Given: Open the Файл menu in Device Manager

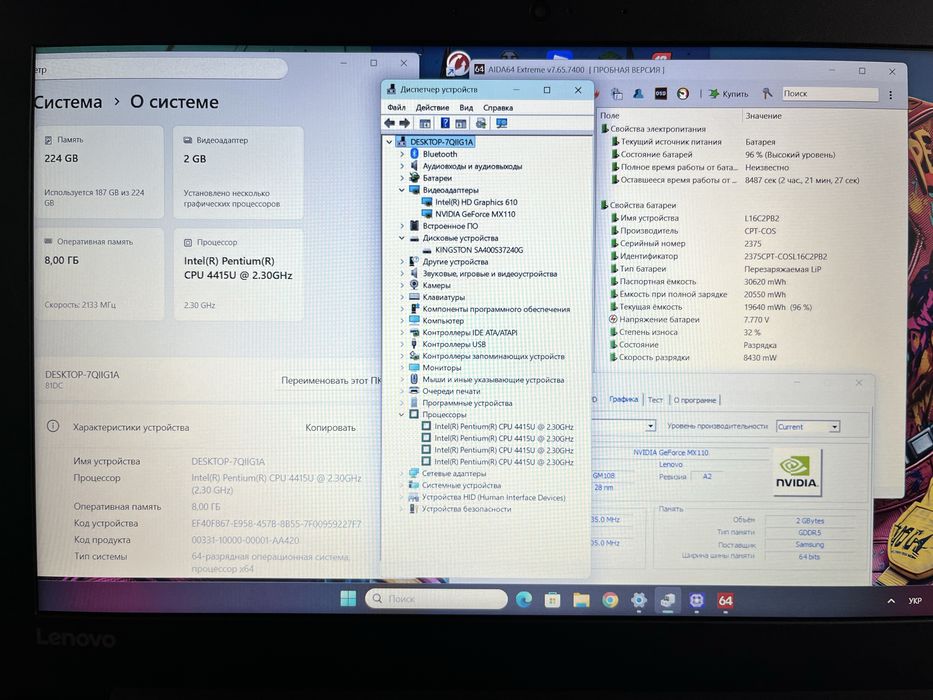Looking at the screenshot, I should click(x=396, y=108).
